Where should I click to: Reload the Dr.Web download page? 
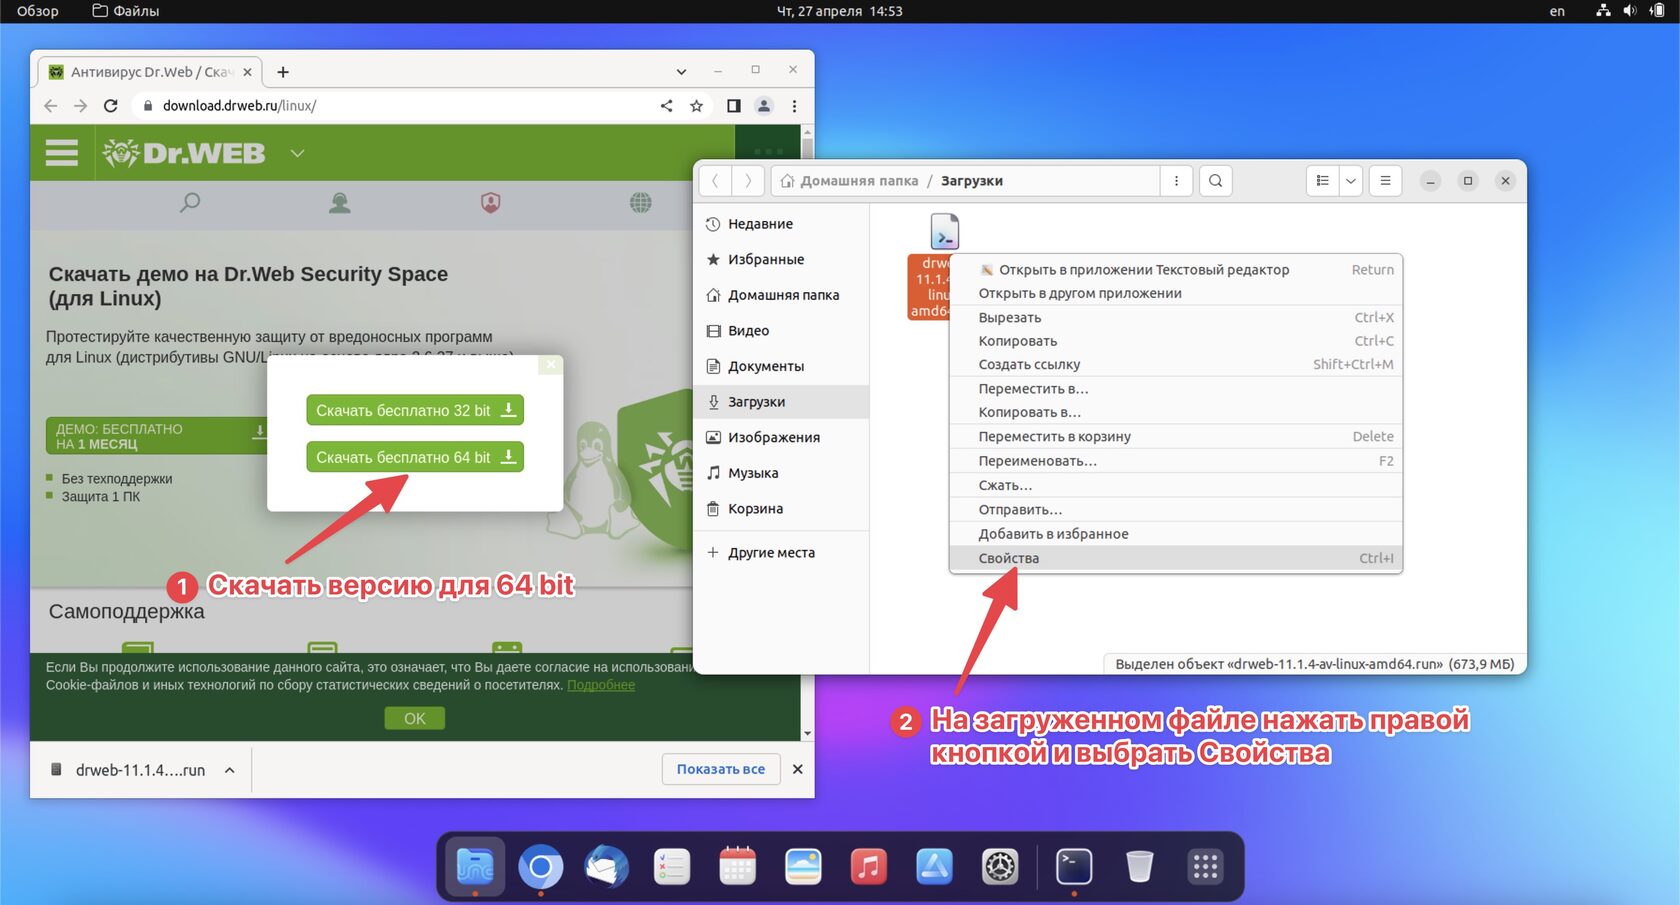coord(111,106)
